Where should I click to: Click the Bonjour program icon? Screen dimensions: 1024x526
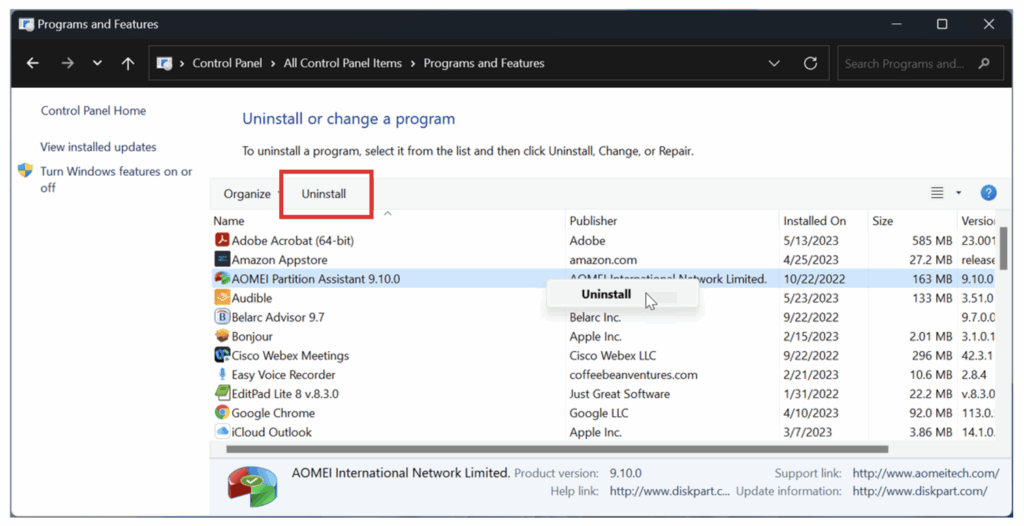pyautogui.click(x=222, y=336)
